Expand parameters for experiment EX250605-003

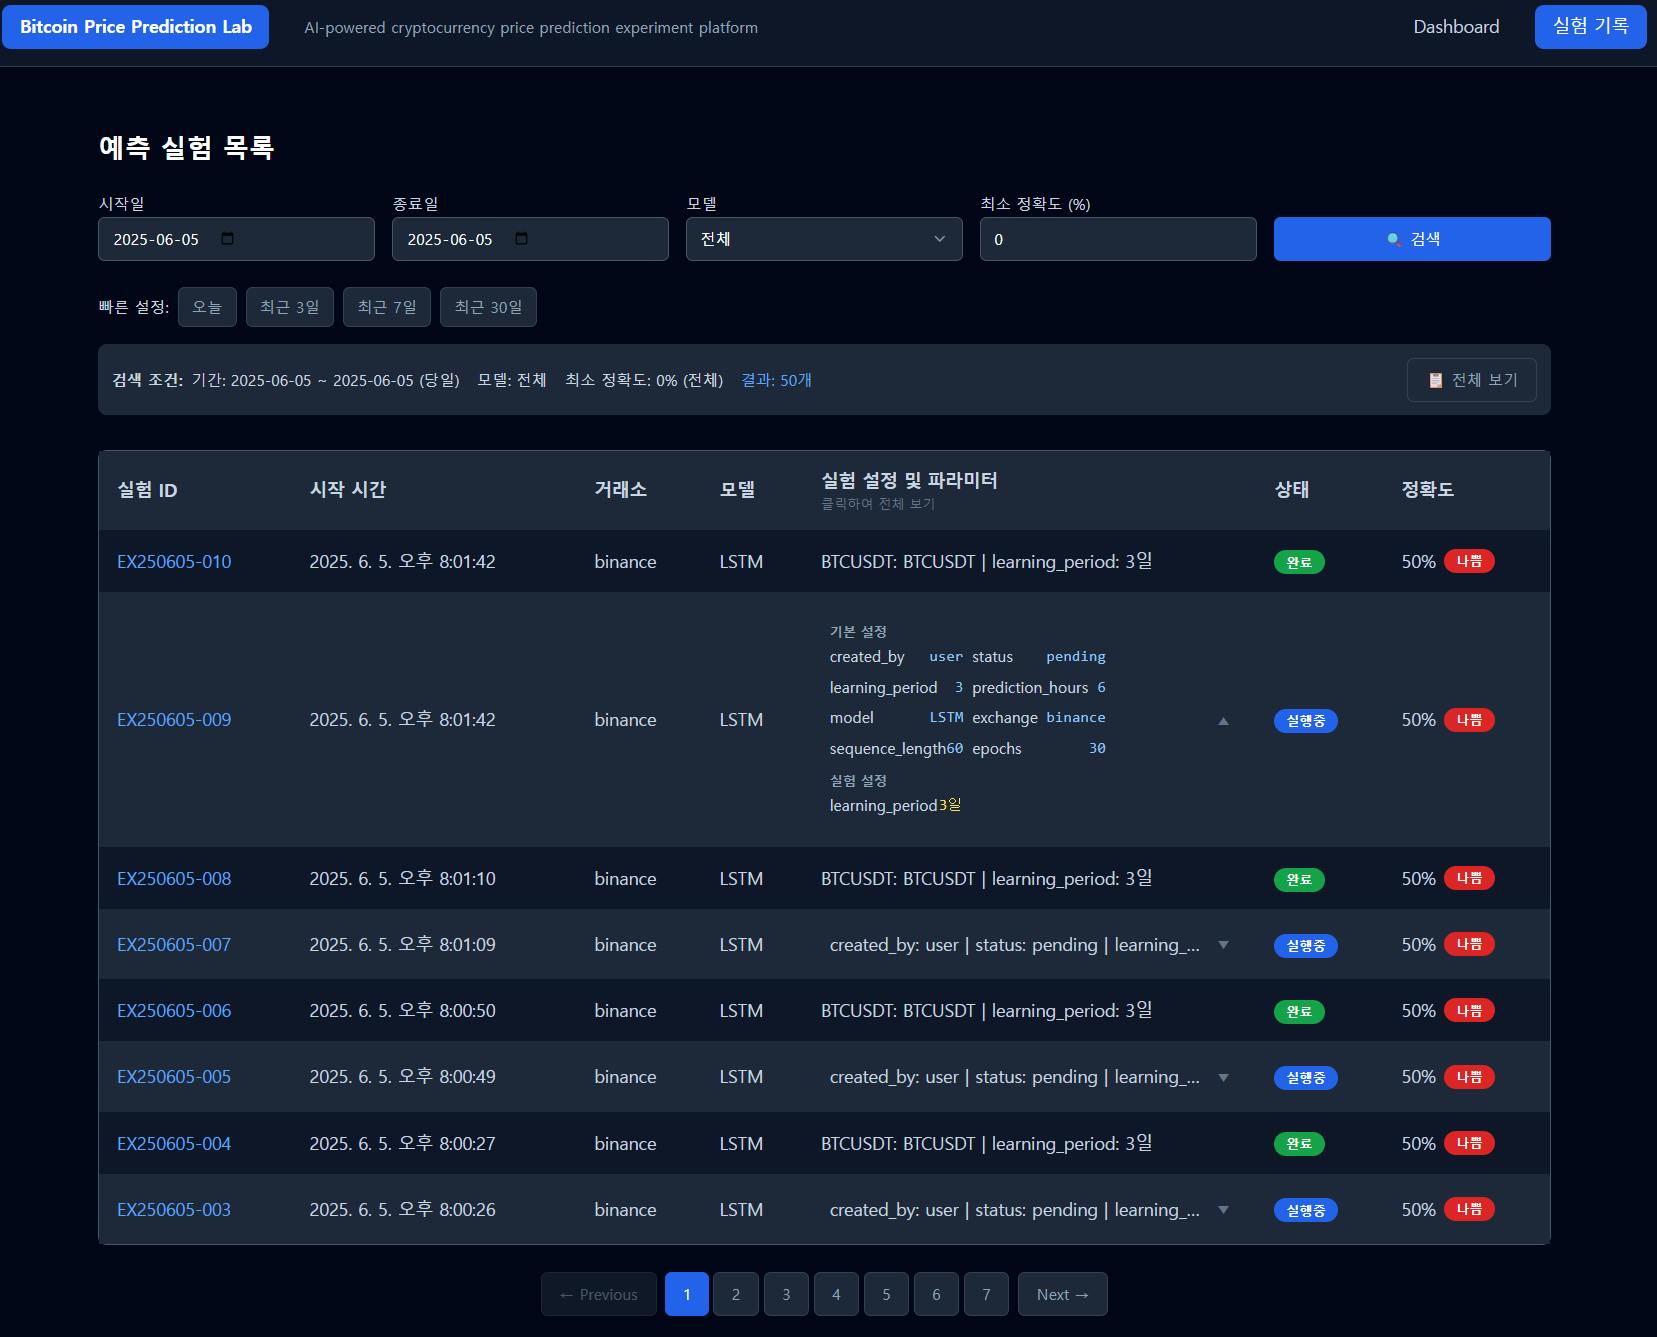tap(1223, 1210)
